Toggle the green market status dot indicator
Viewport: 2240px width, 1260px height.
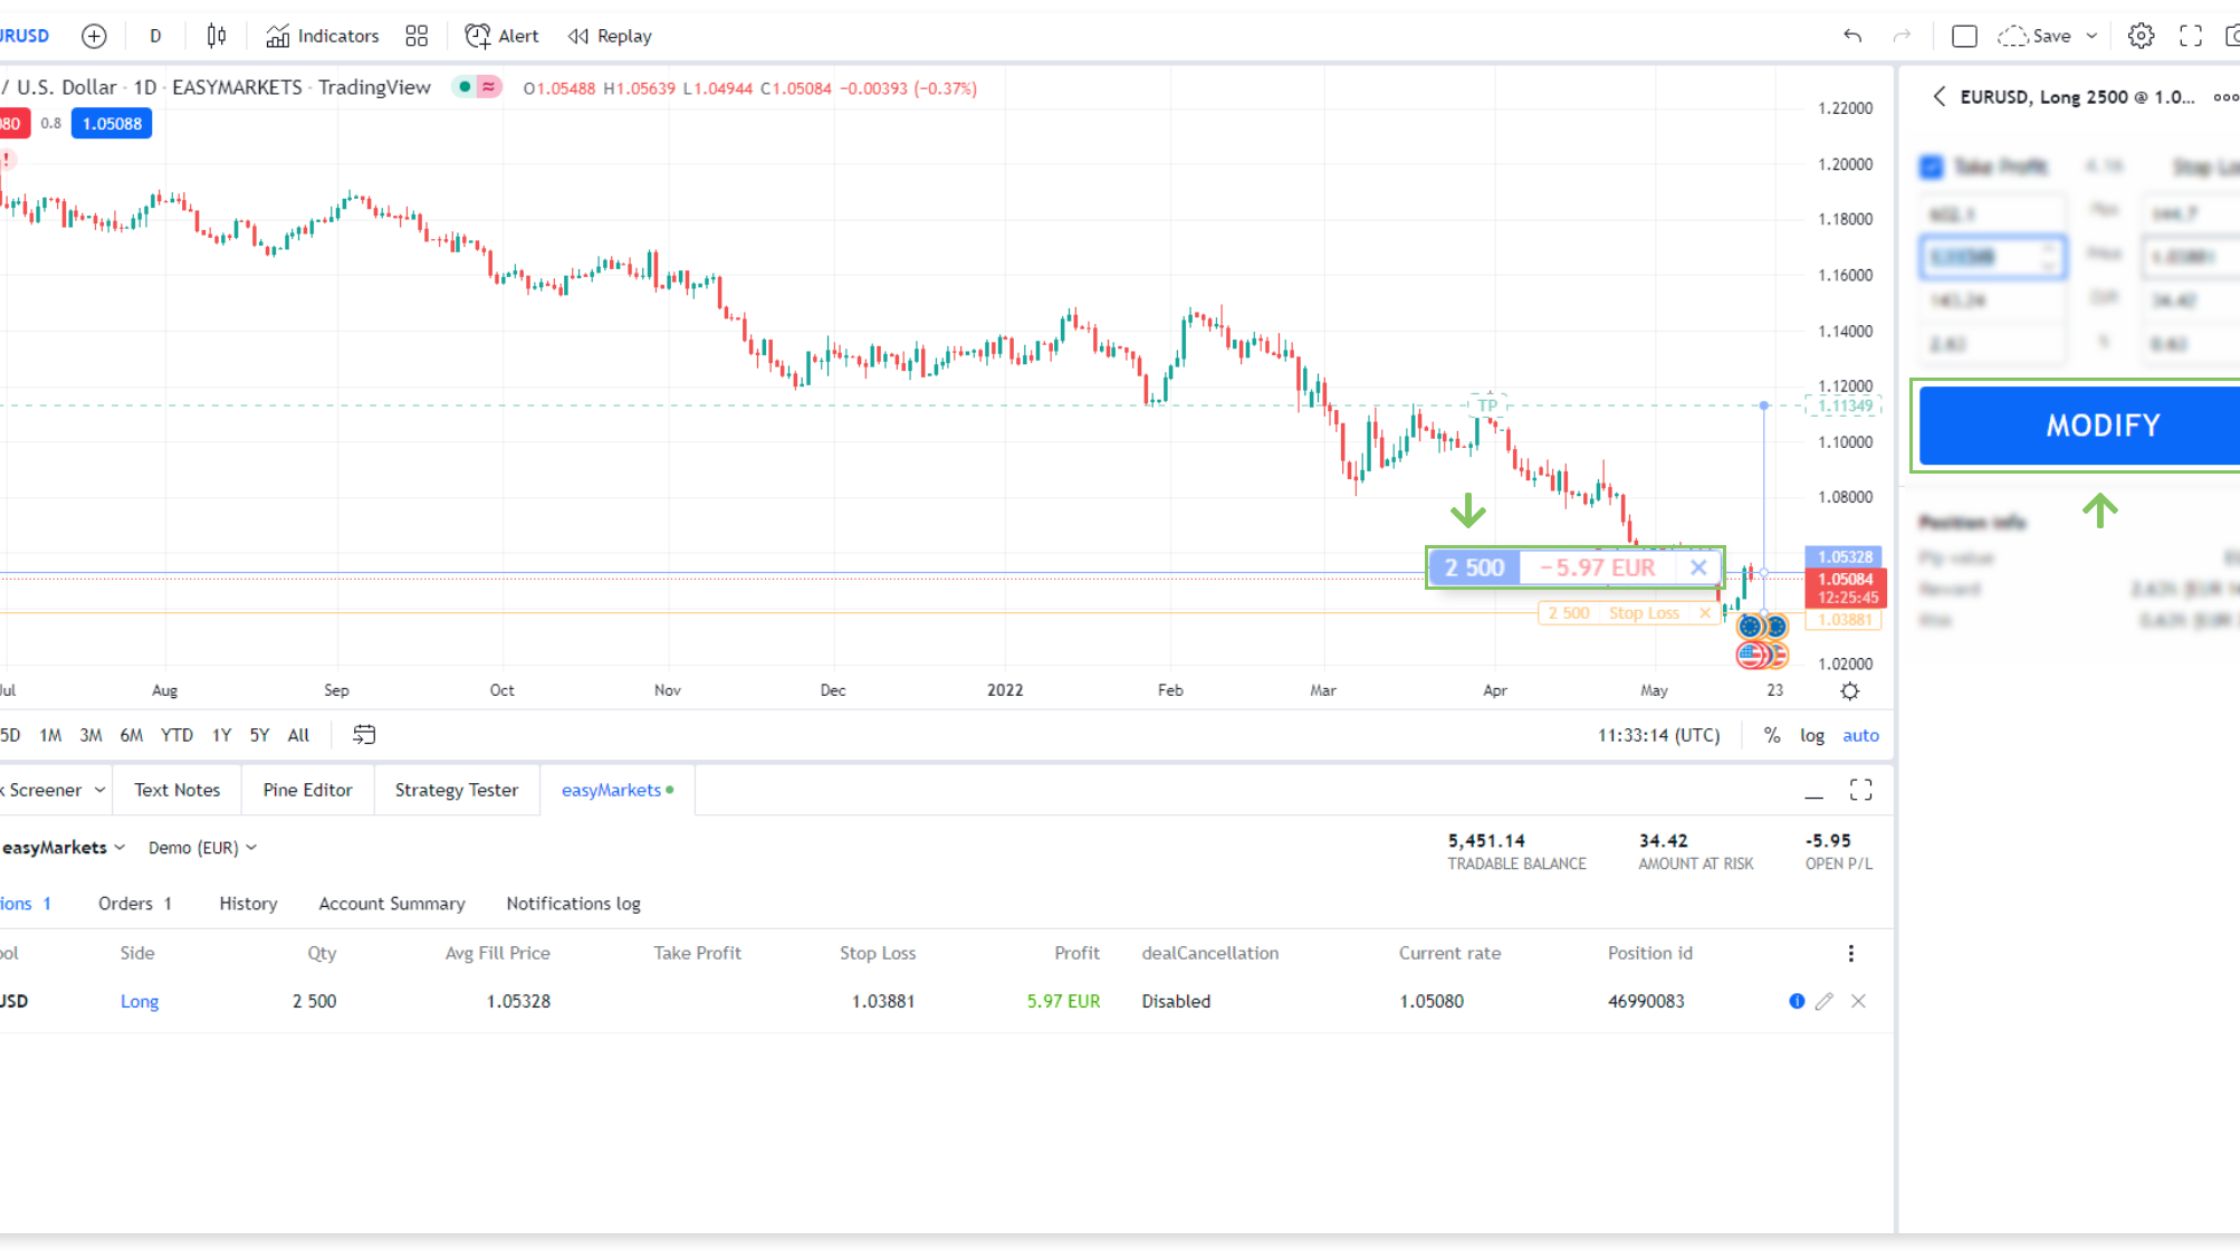(465, 87)
